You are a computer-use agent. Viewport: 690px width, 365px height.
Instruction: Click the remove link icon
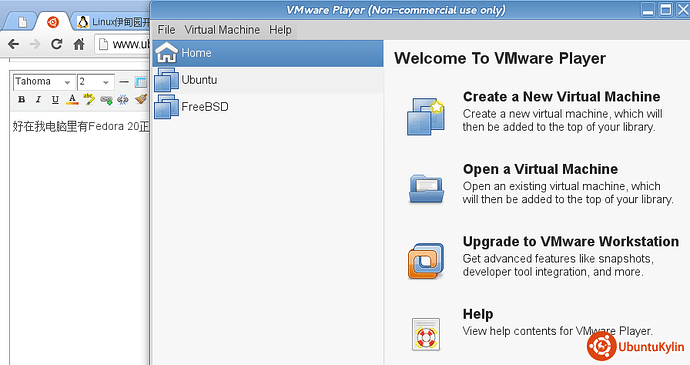(x=123, y=100)
